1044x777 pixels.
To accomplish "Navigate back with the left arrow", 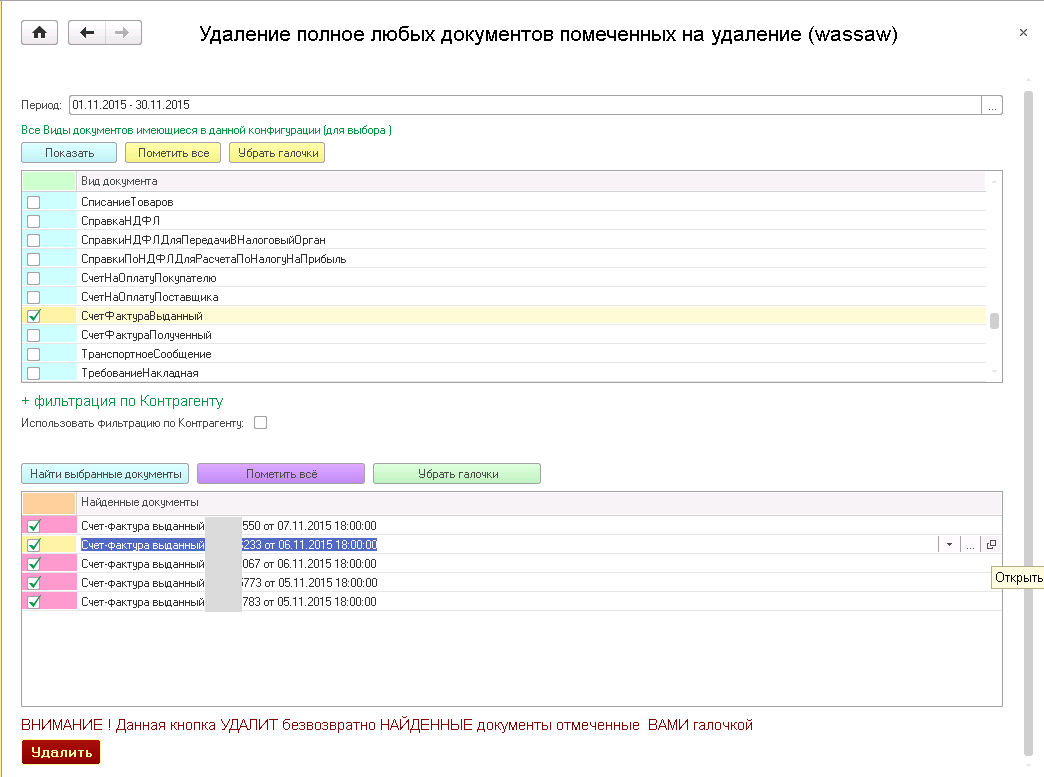I will coord(87,33).
